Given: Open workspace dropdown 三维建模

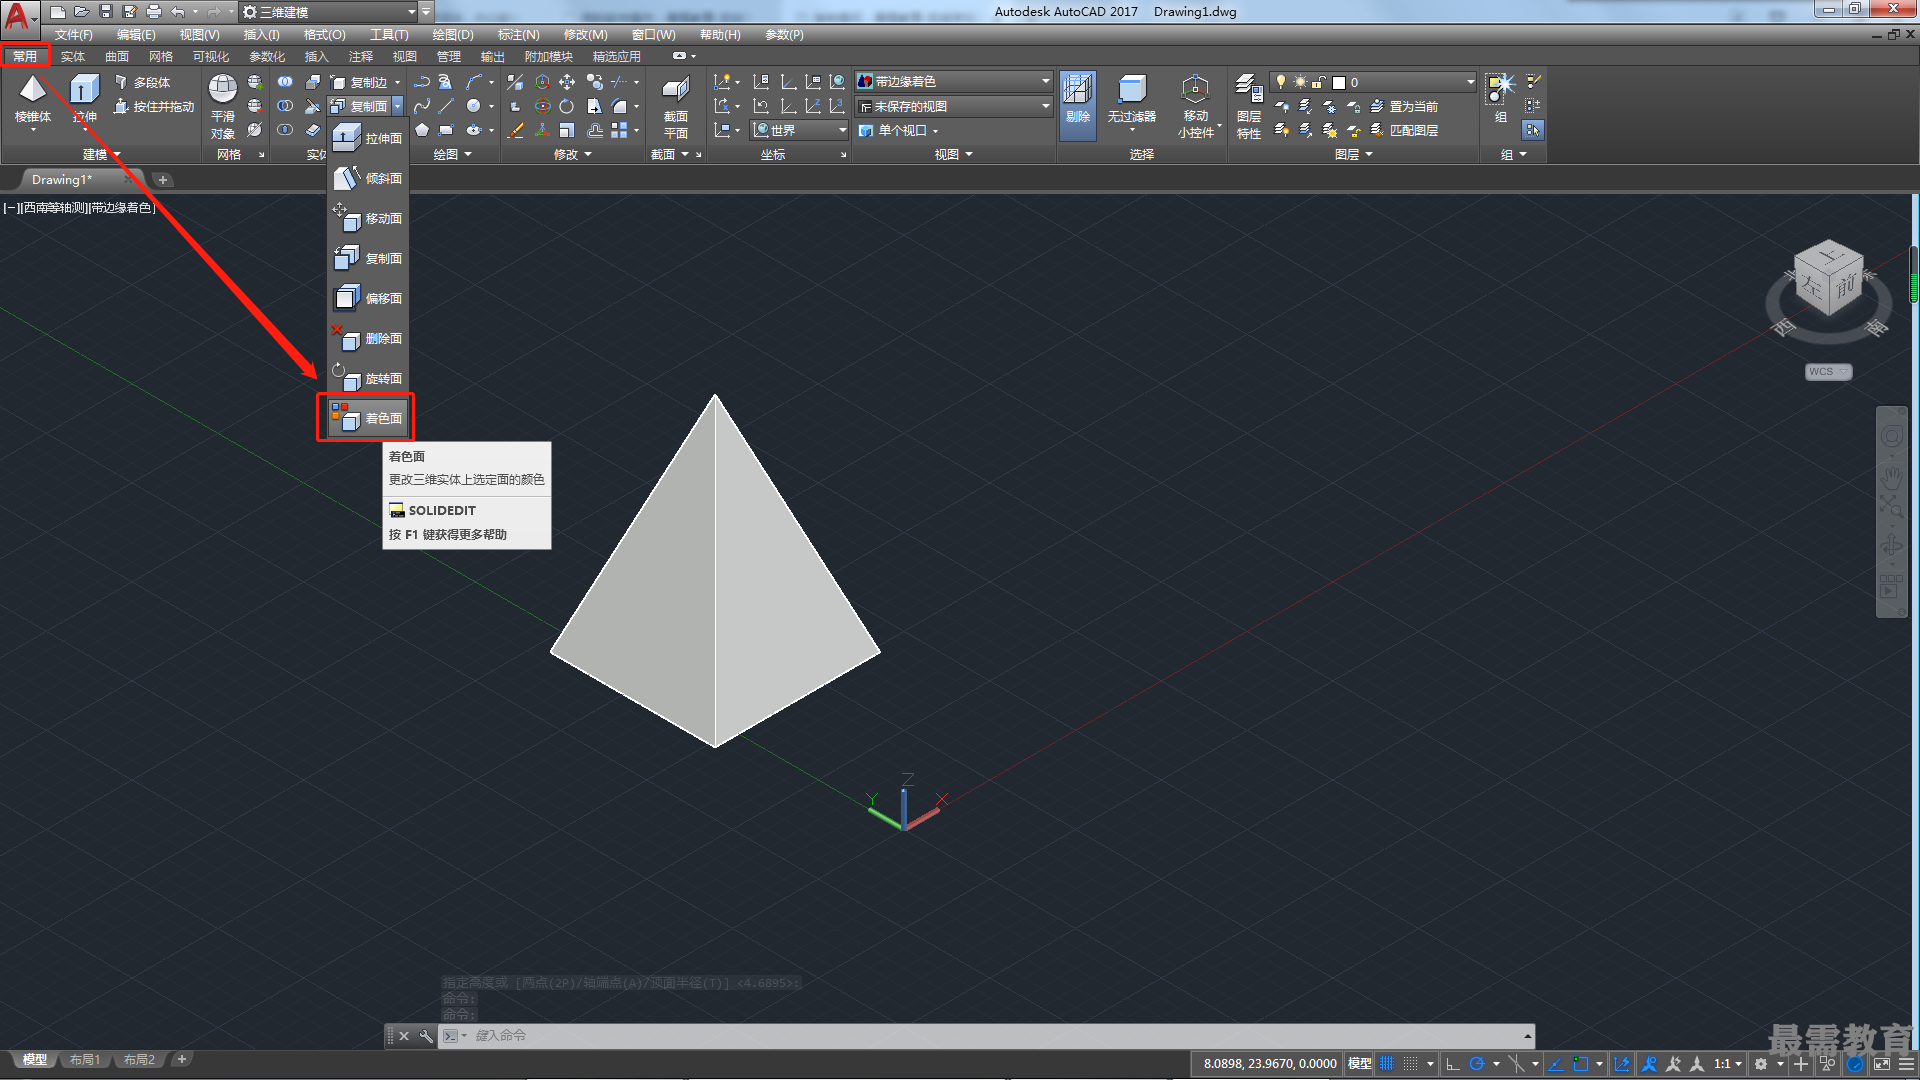Looking at the screenshot, I should 328,12.
